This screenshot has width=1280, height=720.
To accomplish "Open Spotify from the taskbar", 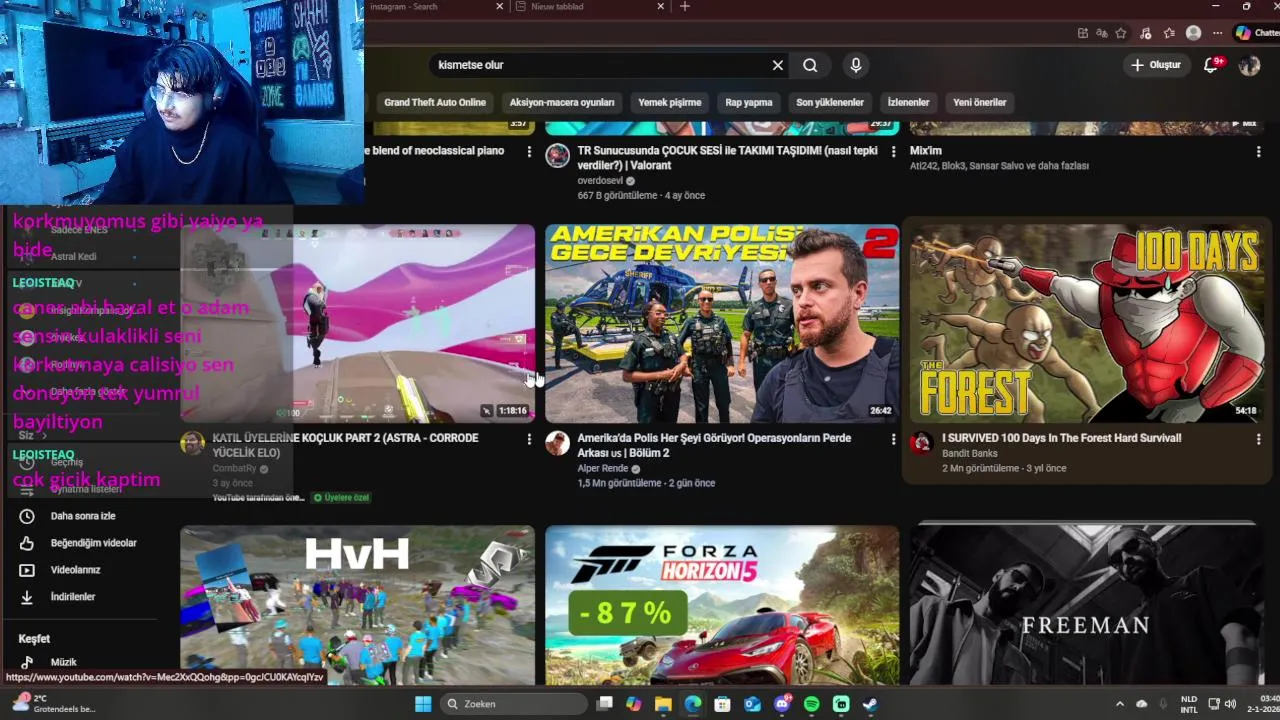I will [x=811, y=704].
